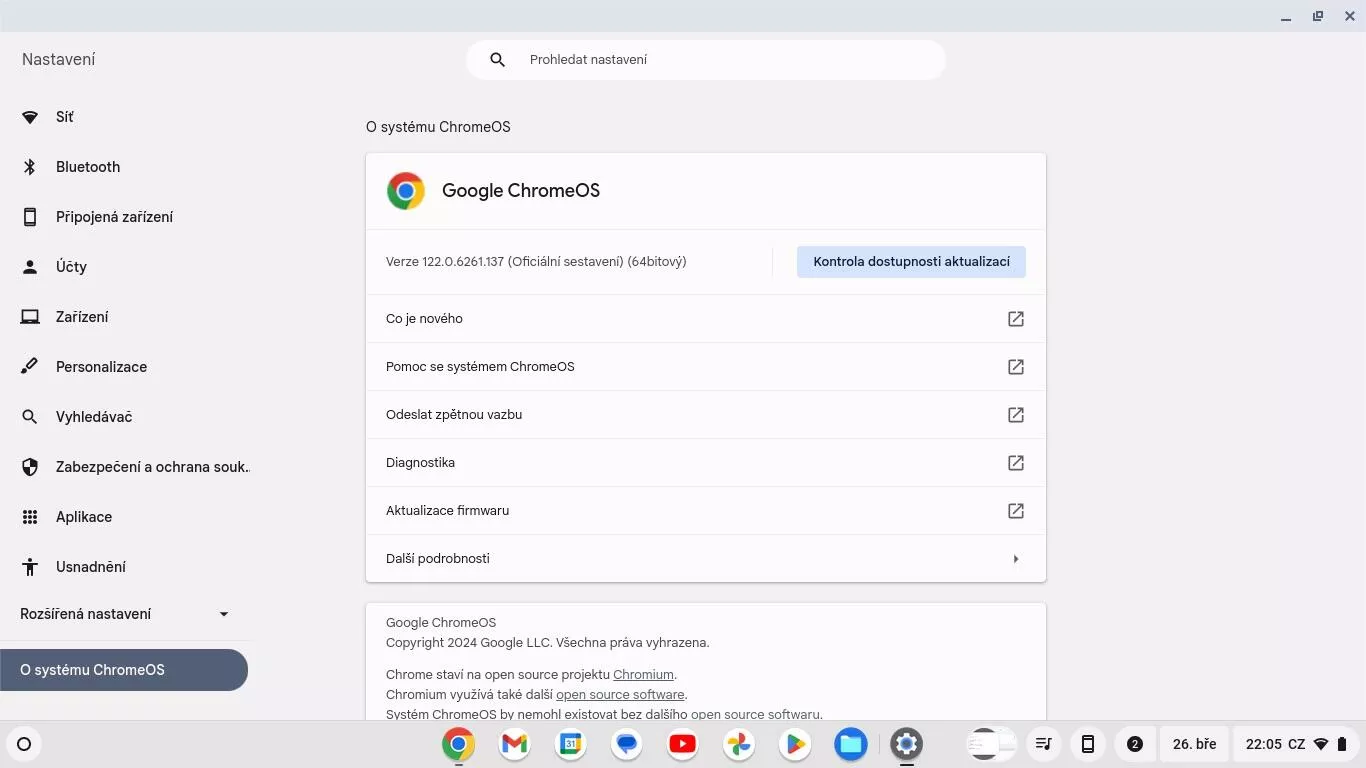Click the O systému ChromeOS page heading

(438, 127)
